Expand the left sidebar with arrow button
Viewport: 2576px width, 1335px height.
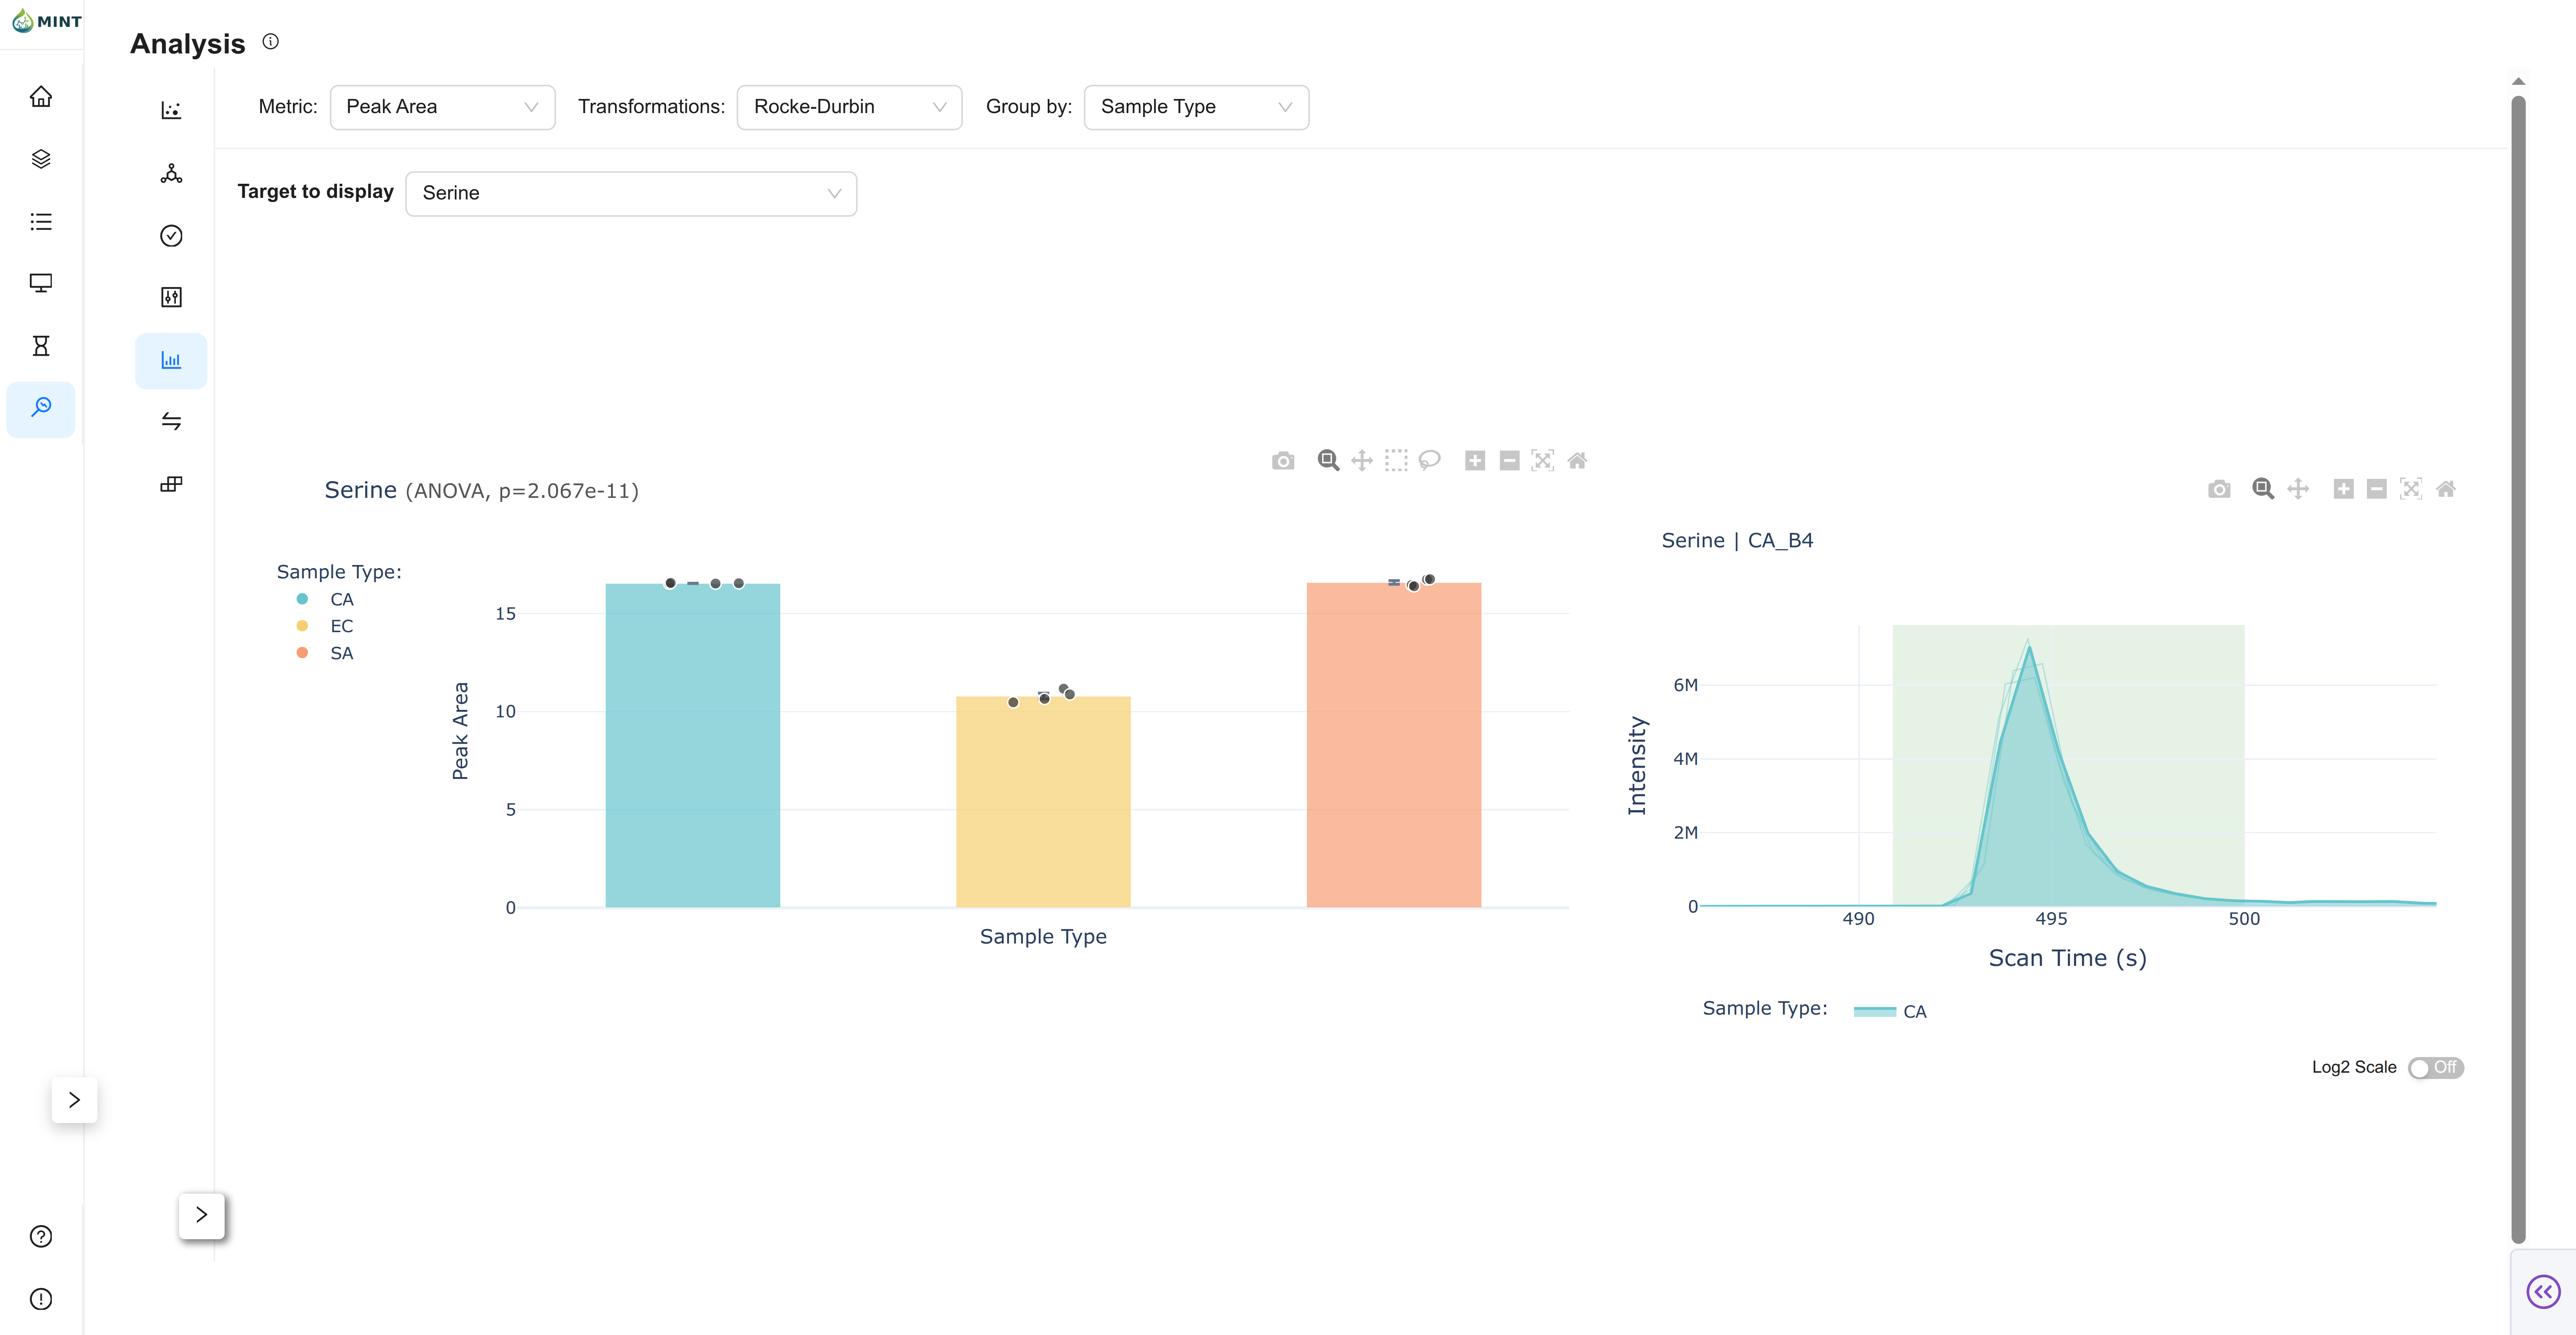tap(74, 1100)
